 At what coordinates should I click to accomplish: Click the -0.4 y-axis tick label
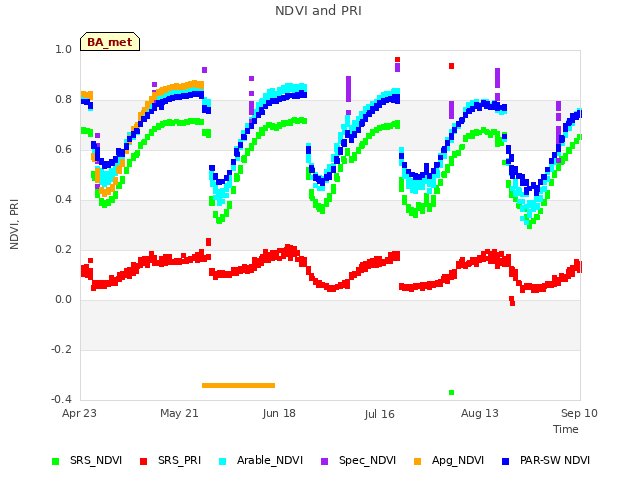(61, 399)
